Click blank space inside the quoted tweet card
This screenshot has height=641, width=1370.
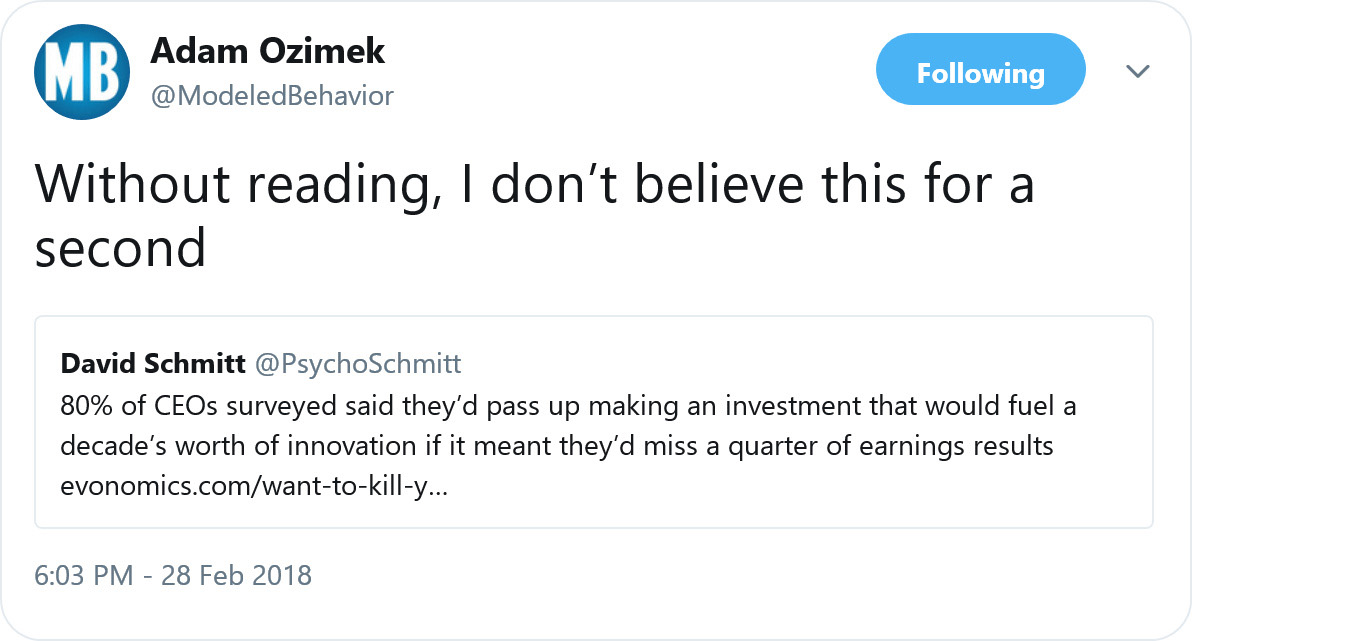(800, 492)
